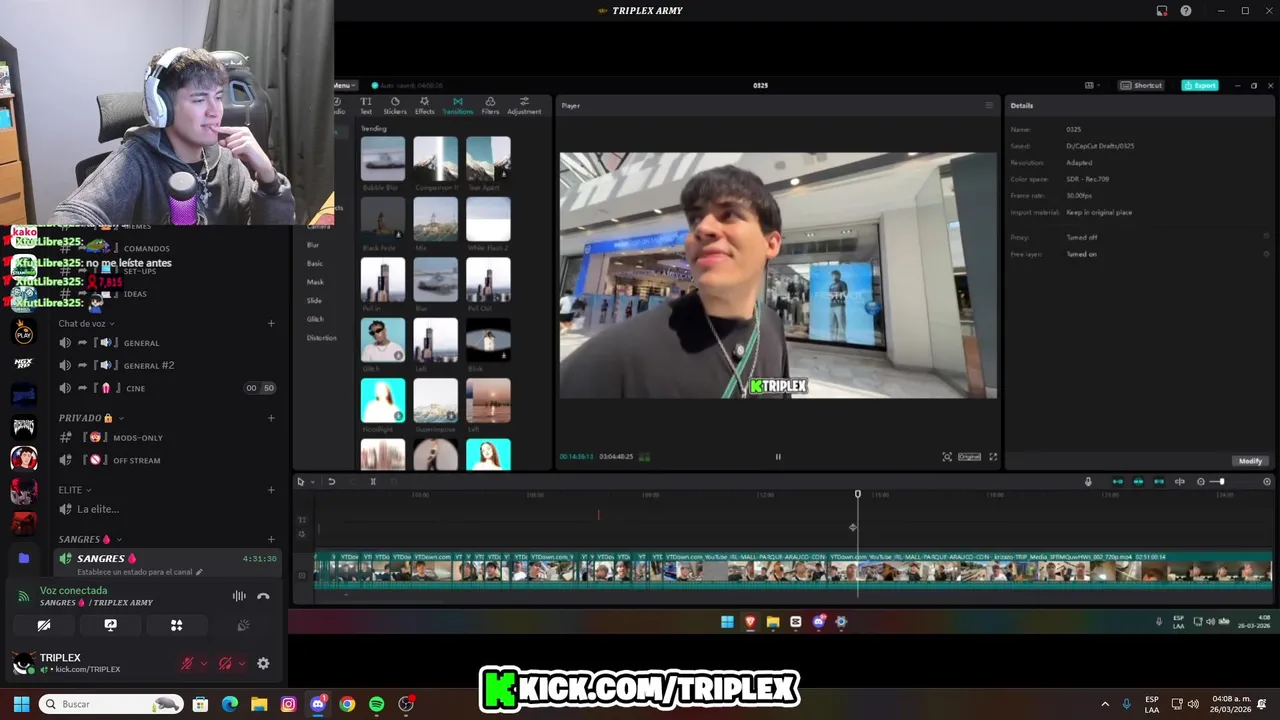Click the Modify button in Details
The height and width of the screenshot is (720, 1280).
tap(1250, 461)
